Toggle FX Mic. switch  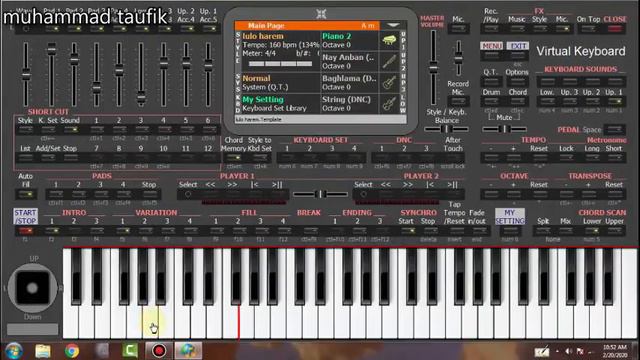point(562,29)
